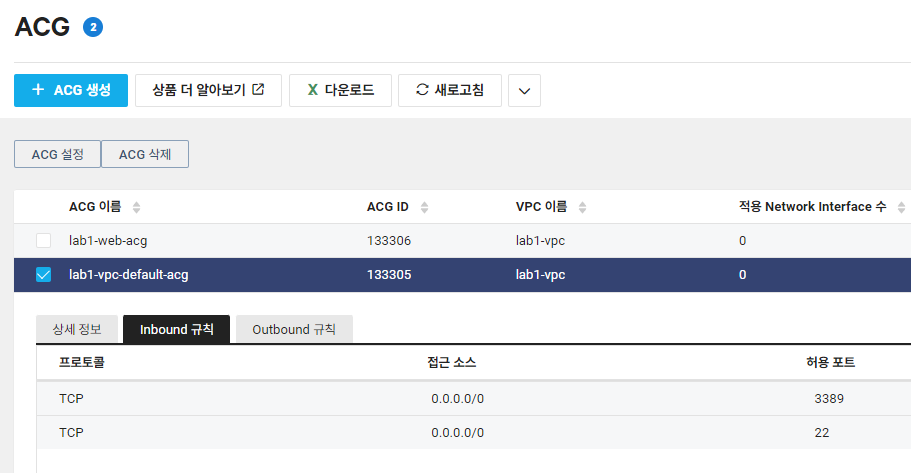Check the lab1-web-acg checkbox
Screen dimensions: 911x473
(x=44, y=241)
